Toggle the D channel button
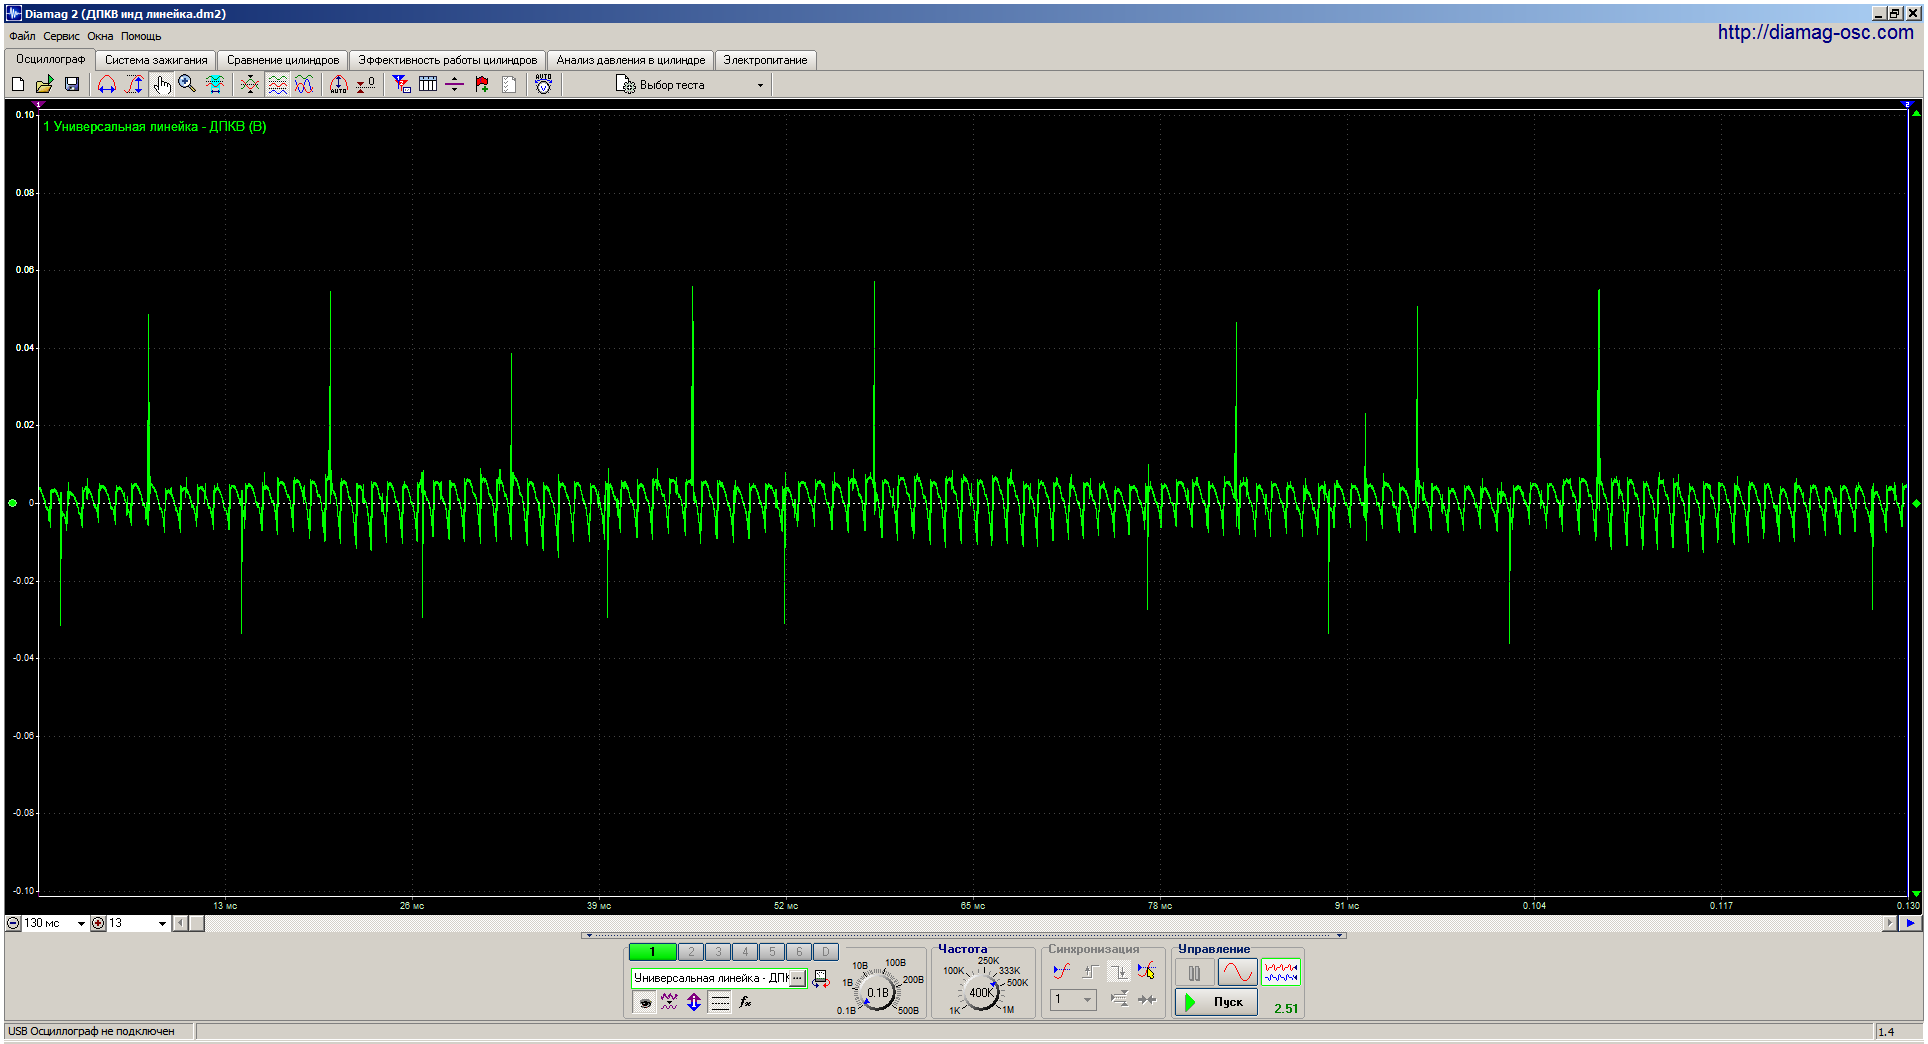1928x1044 pixels. 826,952
